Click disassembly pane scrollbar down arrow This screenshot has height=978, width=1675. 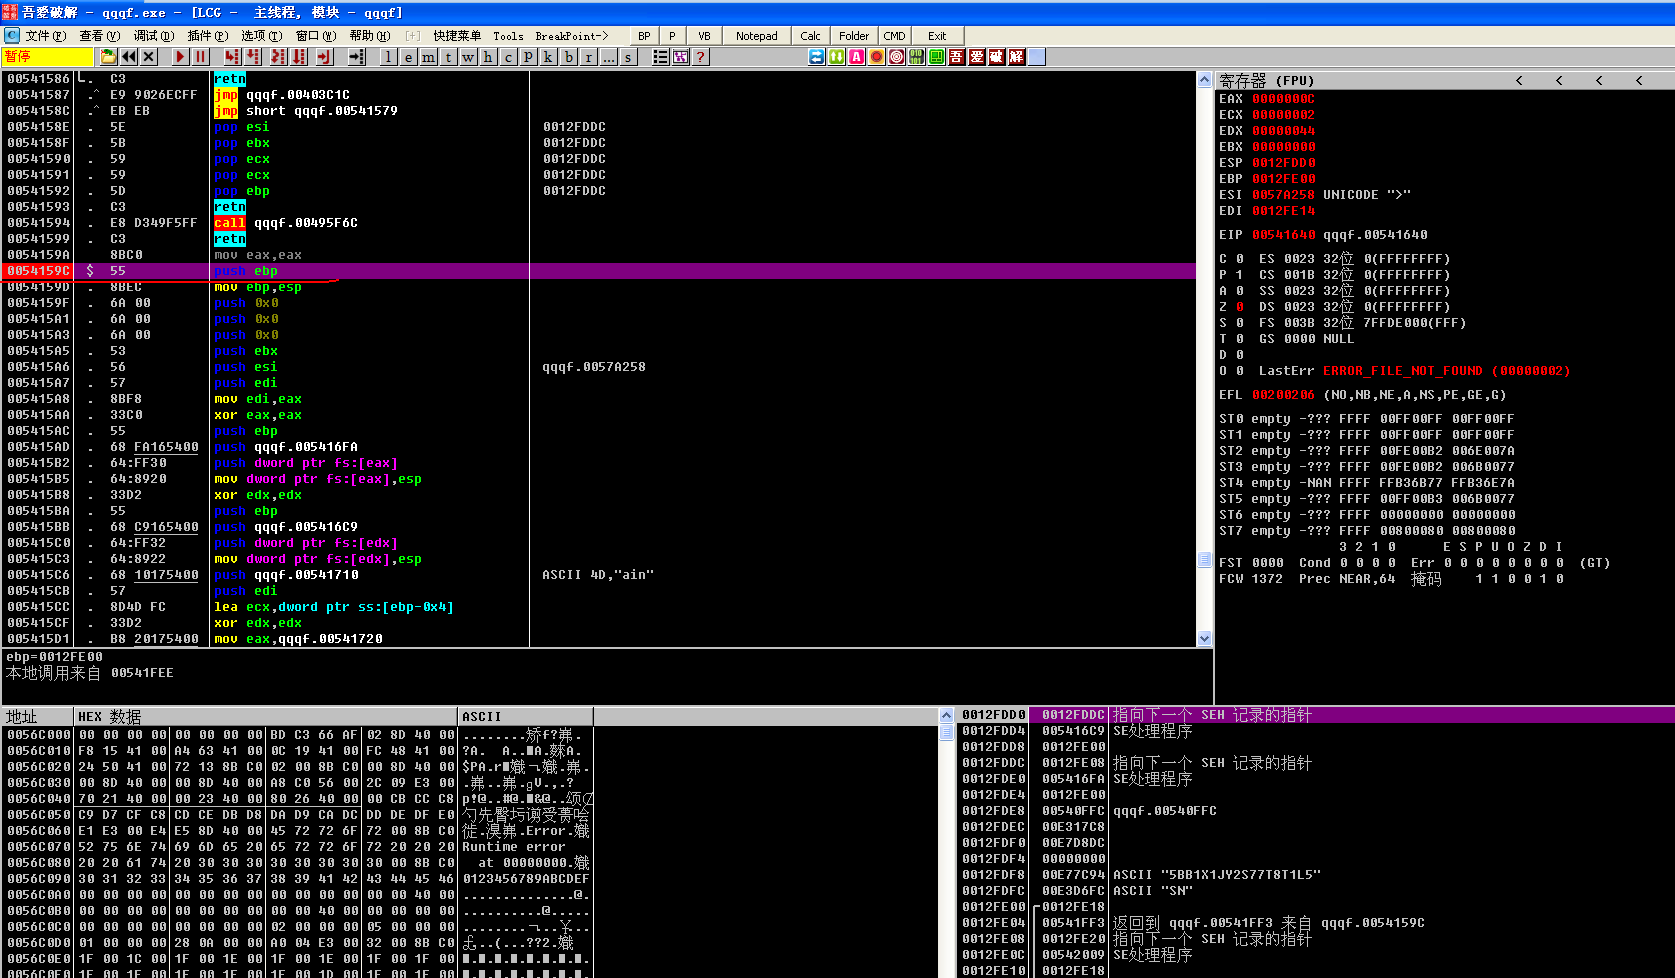coord(1204,638)
